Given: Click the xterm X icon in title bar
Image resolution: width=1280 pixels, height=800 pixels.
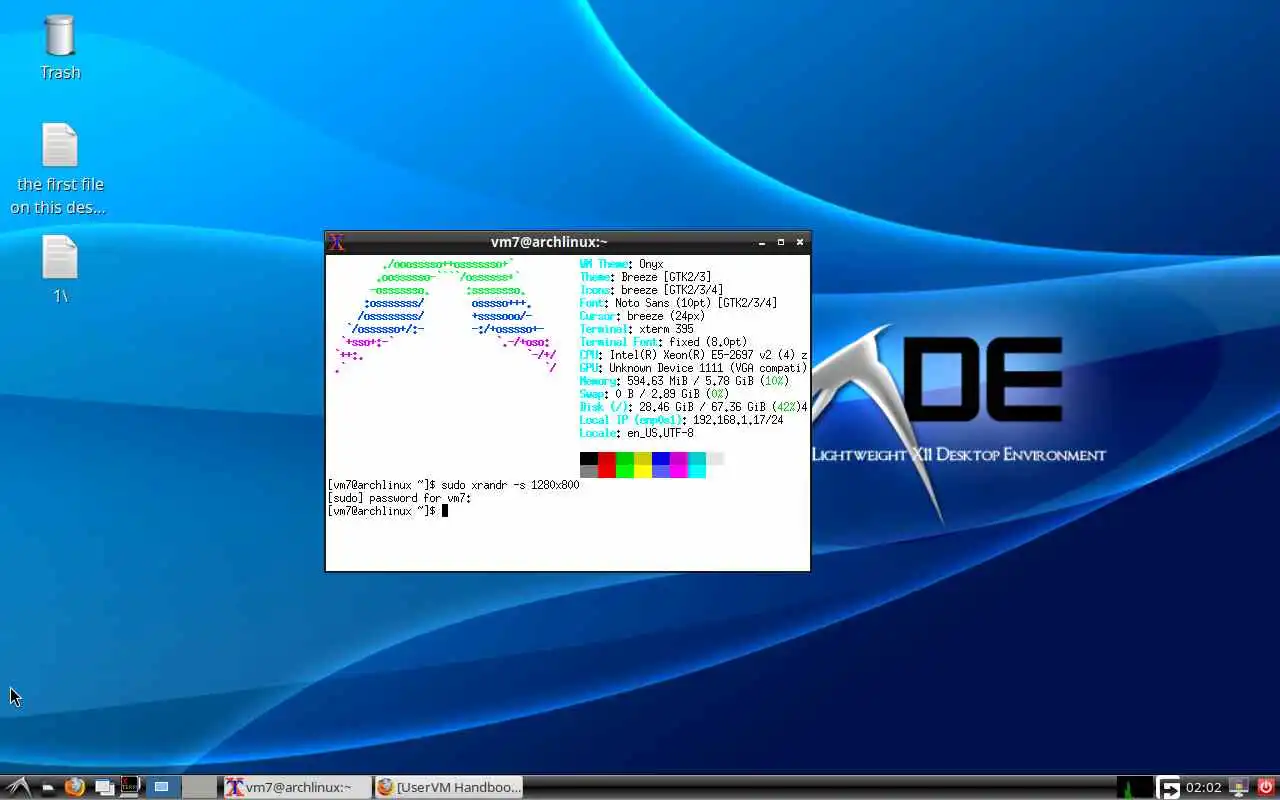Looking at the screenshot, I should tap(337, 242).
